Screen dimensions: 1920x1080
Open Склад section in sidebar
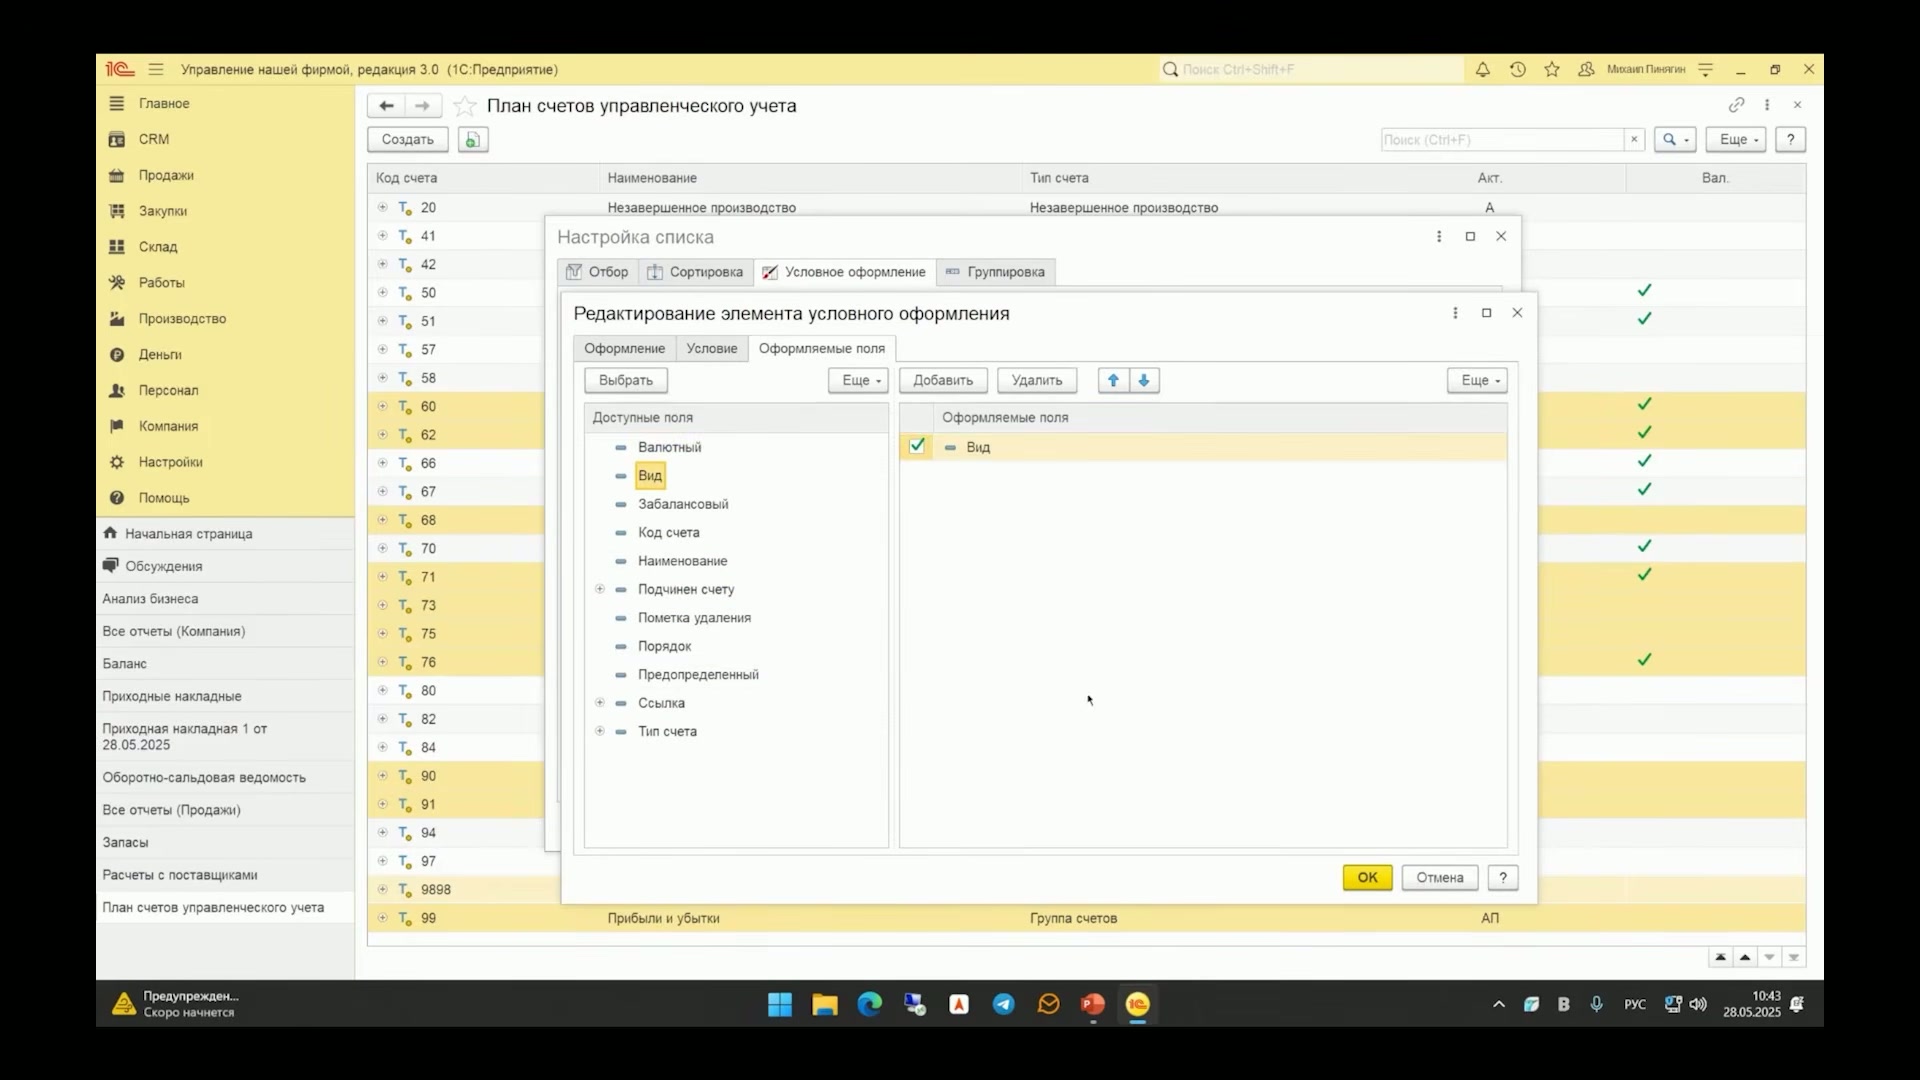pyautogui.click(x=158, y=247)
